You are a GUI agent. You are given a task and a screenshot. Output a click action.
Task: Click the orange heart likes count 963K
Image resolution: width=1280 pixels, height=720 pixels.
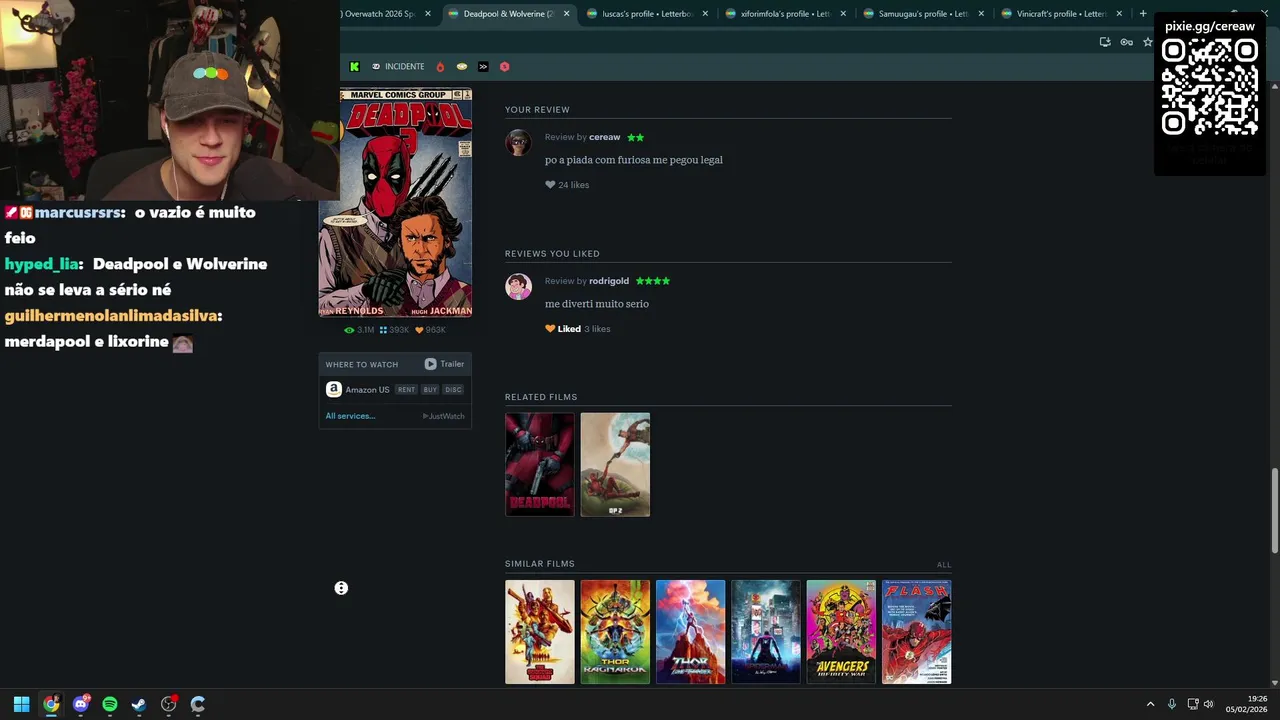[x=431, y=330]
